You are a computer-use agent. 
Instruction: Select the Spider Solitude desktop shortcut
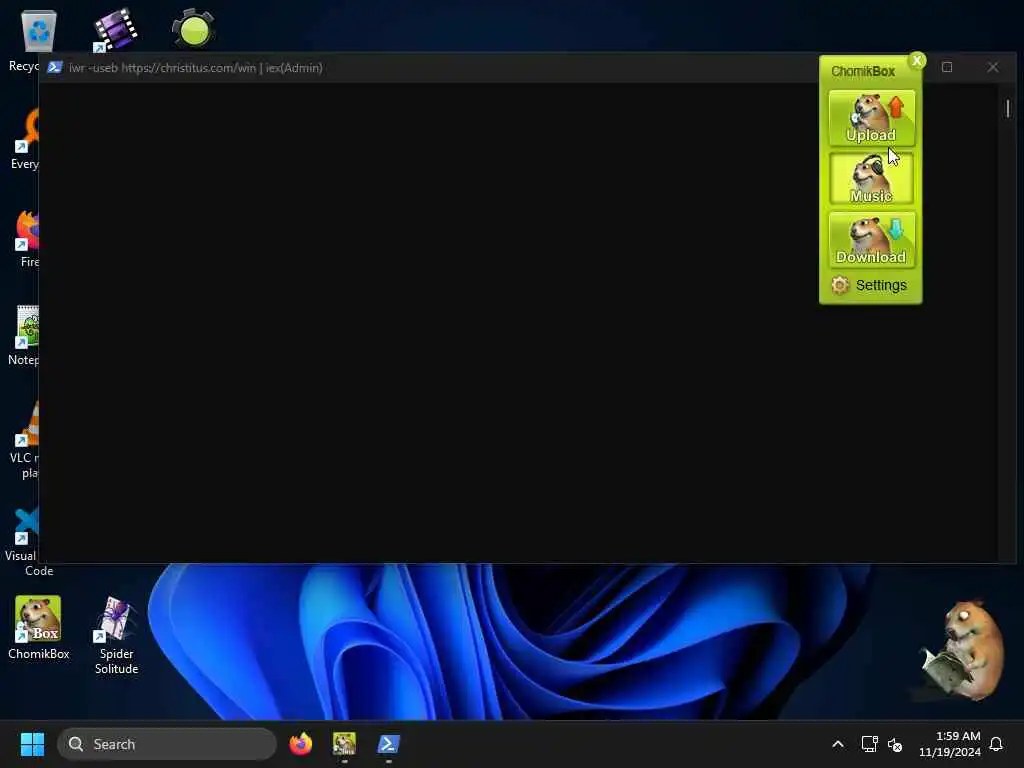116,635
